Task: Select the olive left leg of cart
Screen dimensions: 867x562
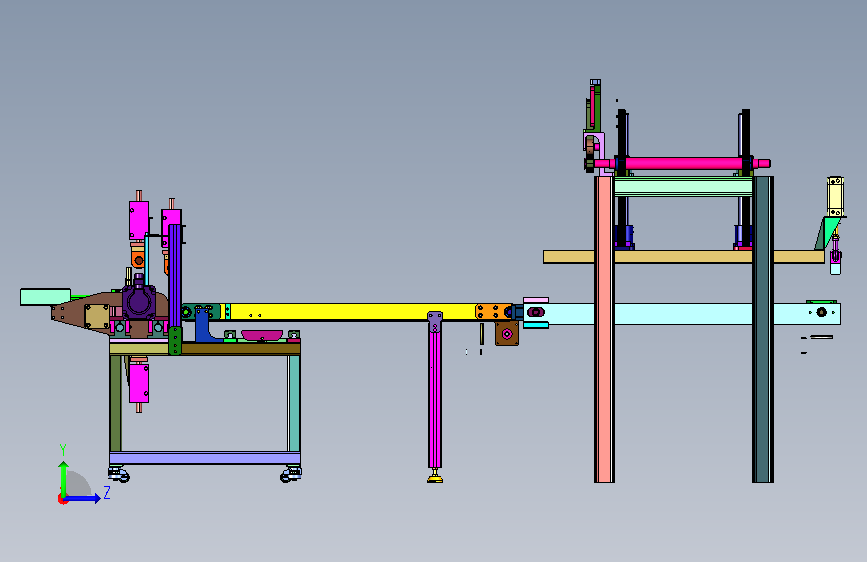Action: (115, 403)
